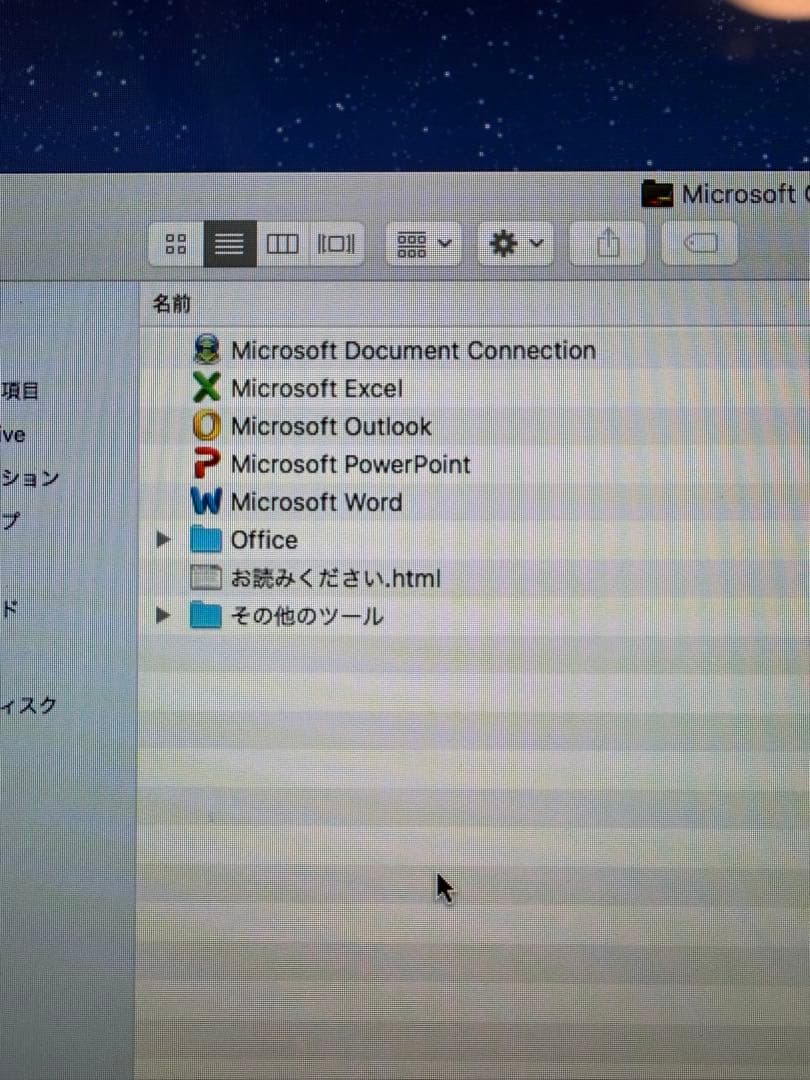Select the Microsoft PowerPoint name text
The height and width of the screenshot is (1080, 810).
pos(351,464)
